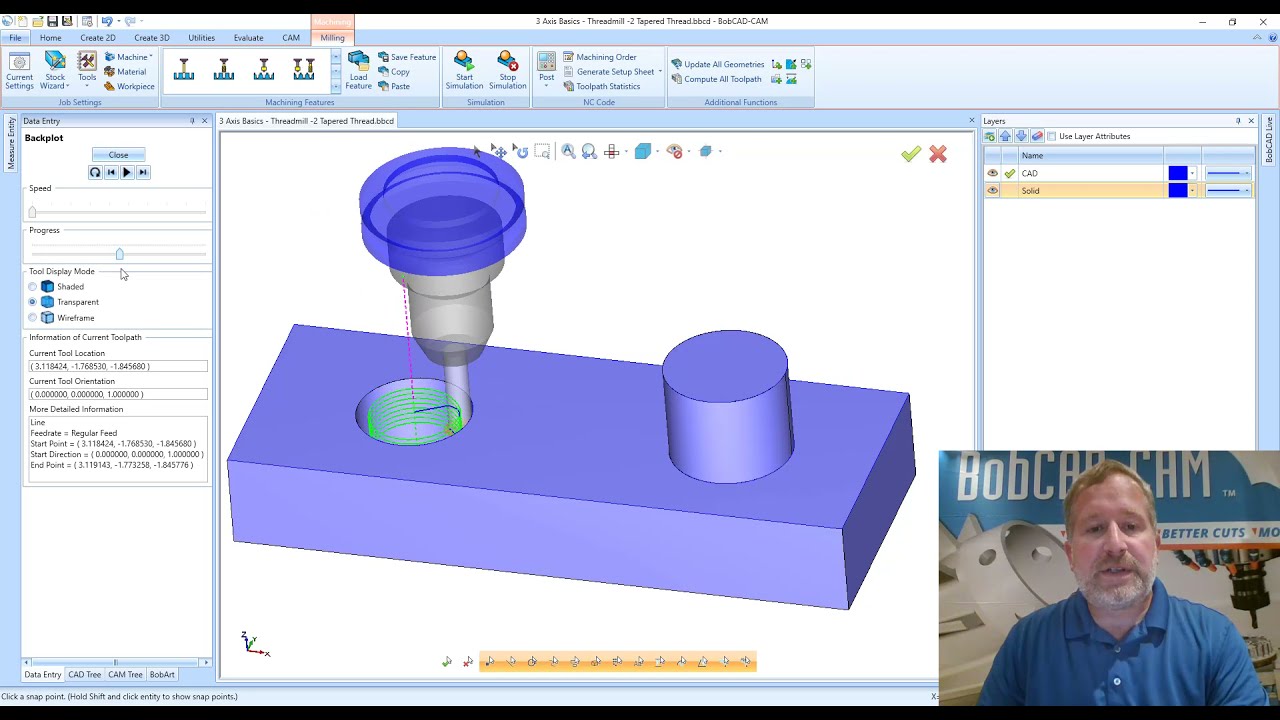The image size is (1280, 720).
Task: Click Zoom Previous icon in viewport toolbar
Action: click(x=589, y=151)
